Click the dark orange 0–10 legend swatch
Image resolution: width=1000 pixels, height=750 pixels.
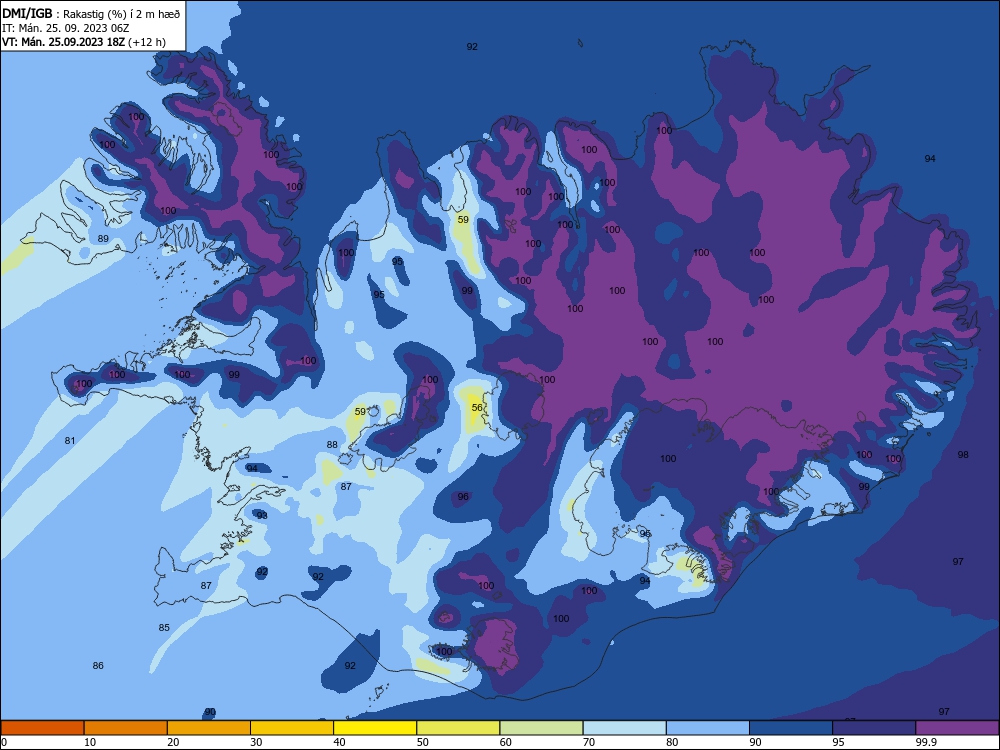coord(42,728)
